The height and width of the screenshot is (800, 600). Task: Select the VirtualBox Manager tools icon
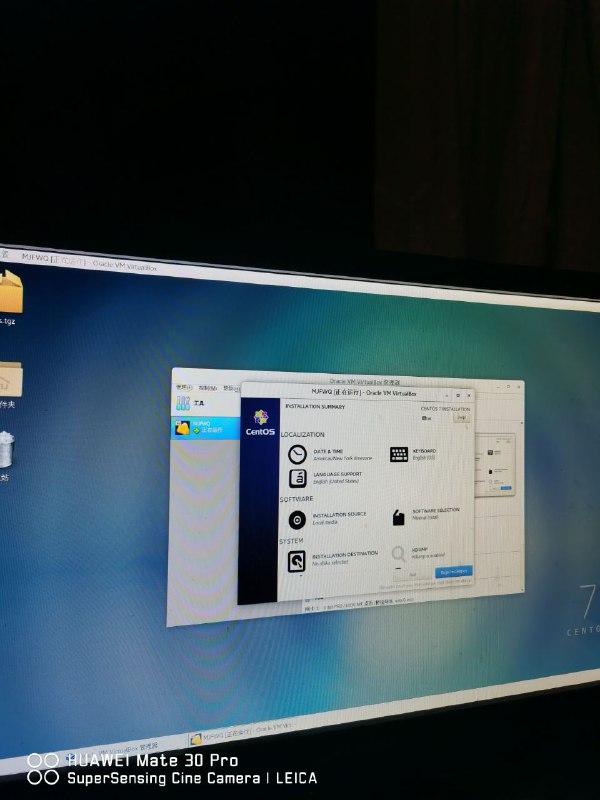(183, 404)
